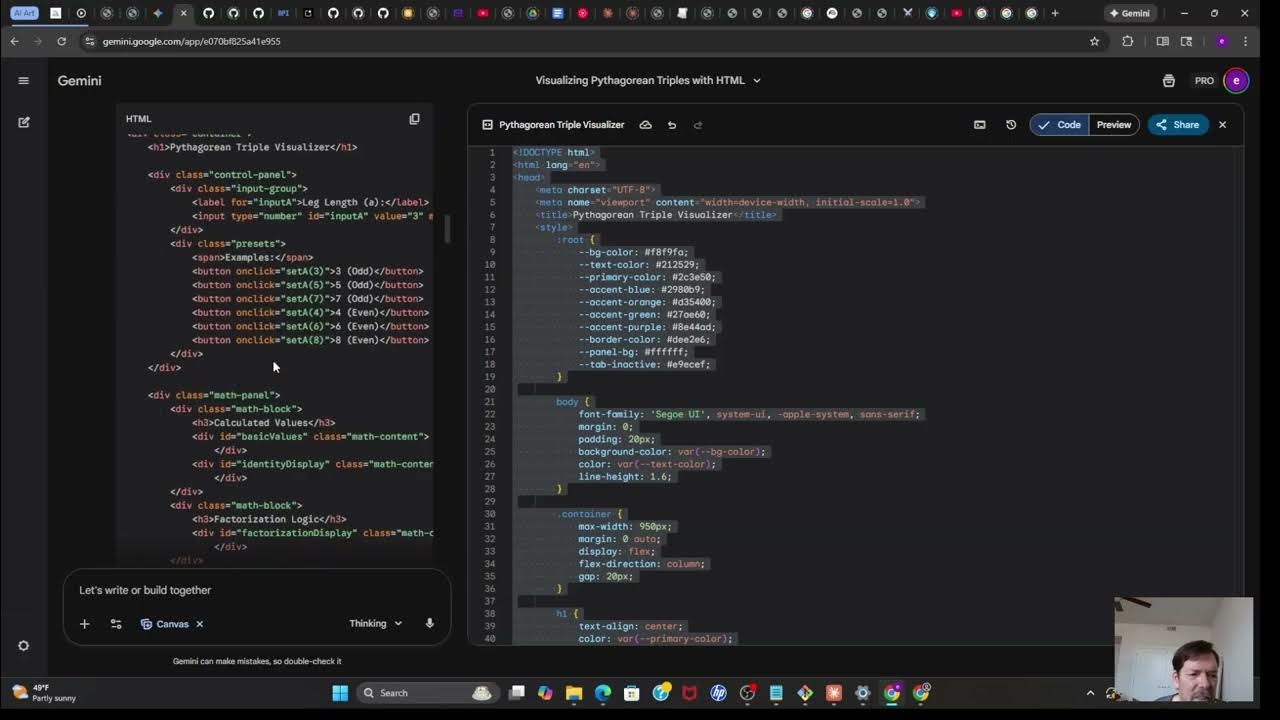Switch the canvas to Preview
The height and width of the screenshot is (720, 1280).
[x=1113, y=124]
